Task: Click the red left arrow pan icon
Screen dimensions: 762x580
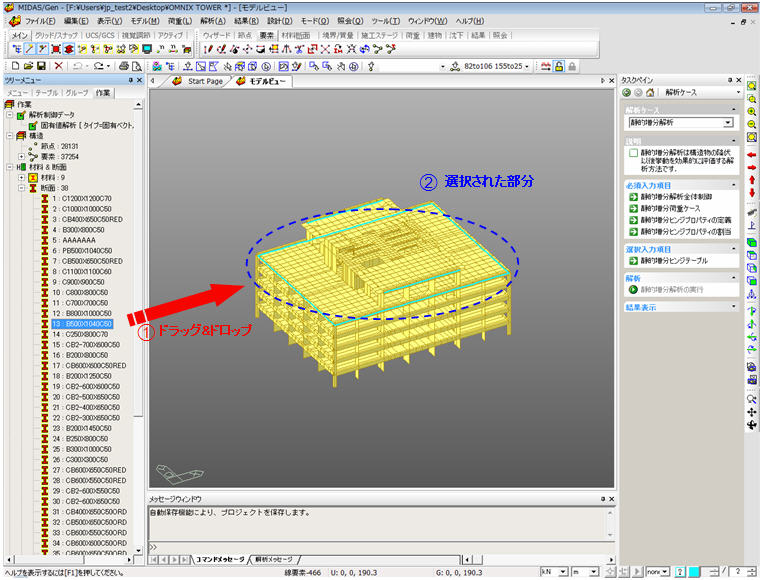Action: click(x=751, y=155)
